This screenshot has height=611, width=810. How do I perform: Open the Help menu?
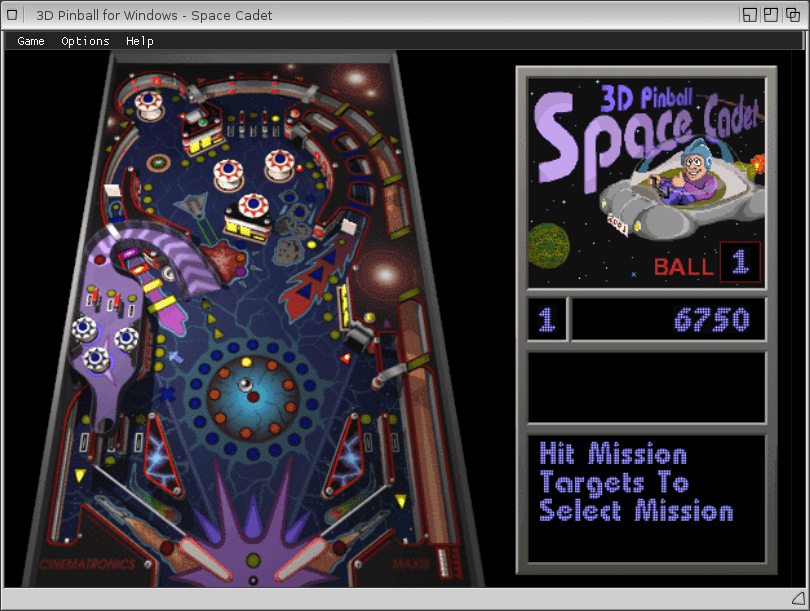[x=140, y=41]
